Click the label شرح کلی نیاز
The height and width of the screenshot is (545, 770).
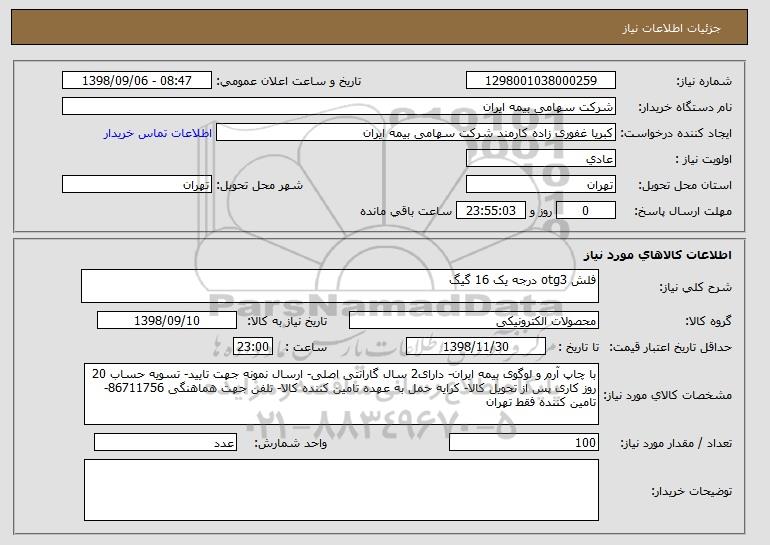coord(696,288)
